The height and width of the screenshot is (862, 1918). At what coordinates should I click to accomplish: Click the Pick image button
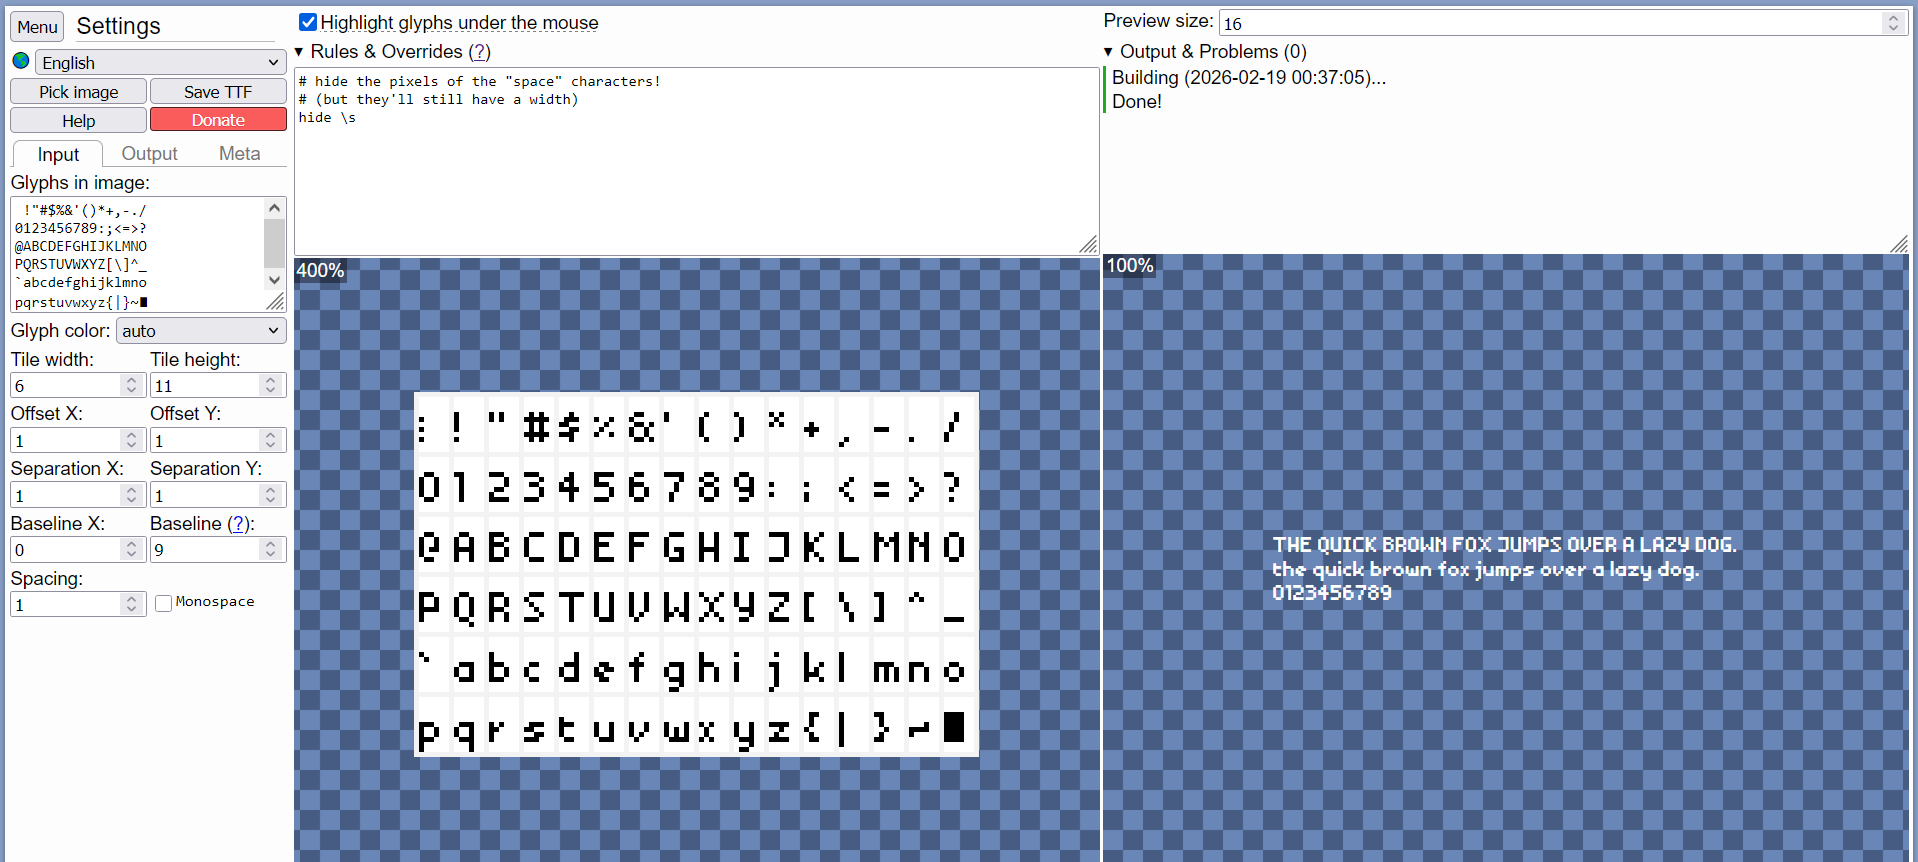(x=79, y=92)
